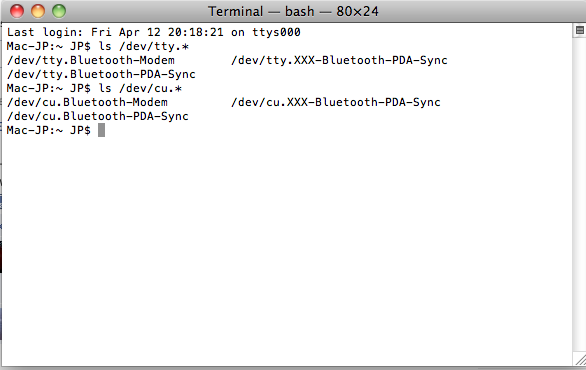Click on /dev/tty.Bluetooth-PDA-Sync entry
Screen dimensions: 586x370
(x=101, y=74)
